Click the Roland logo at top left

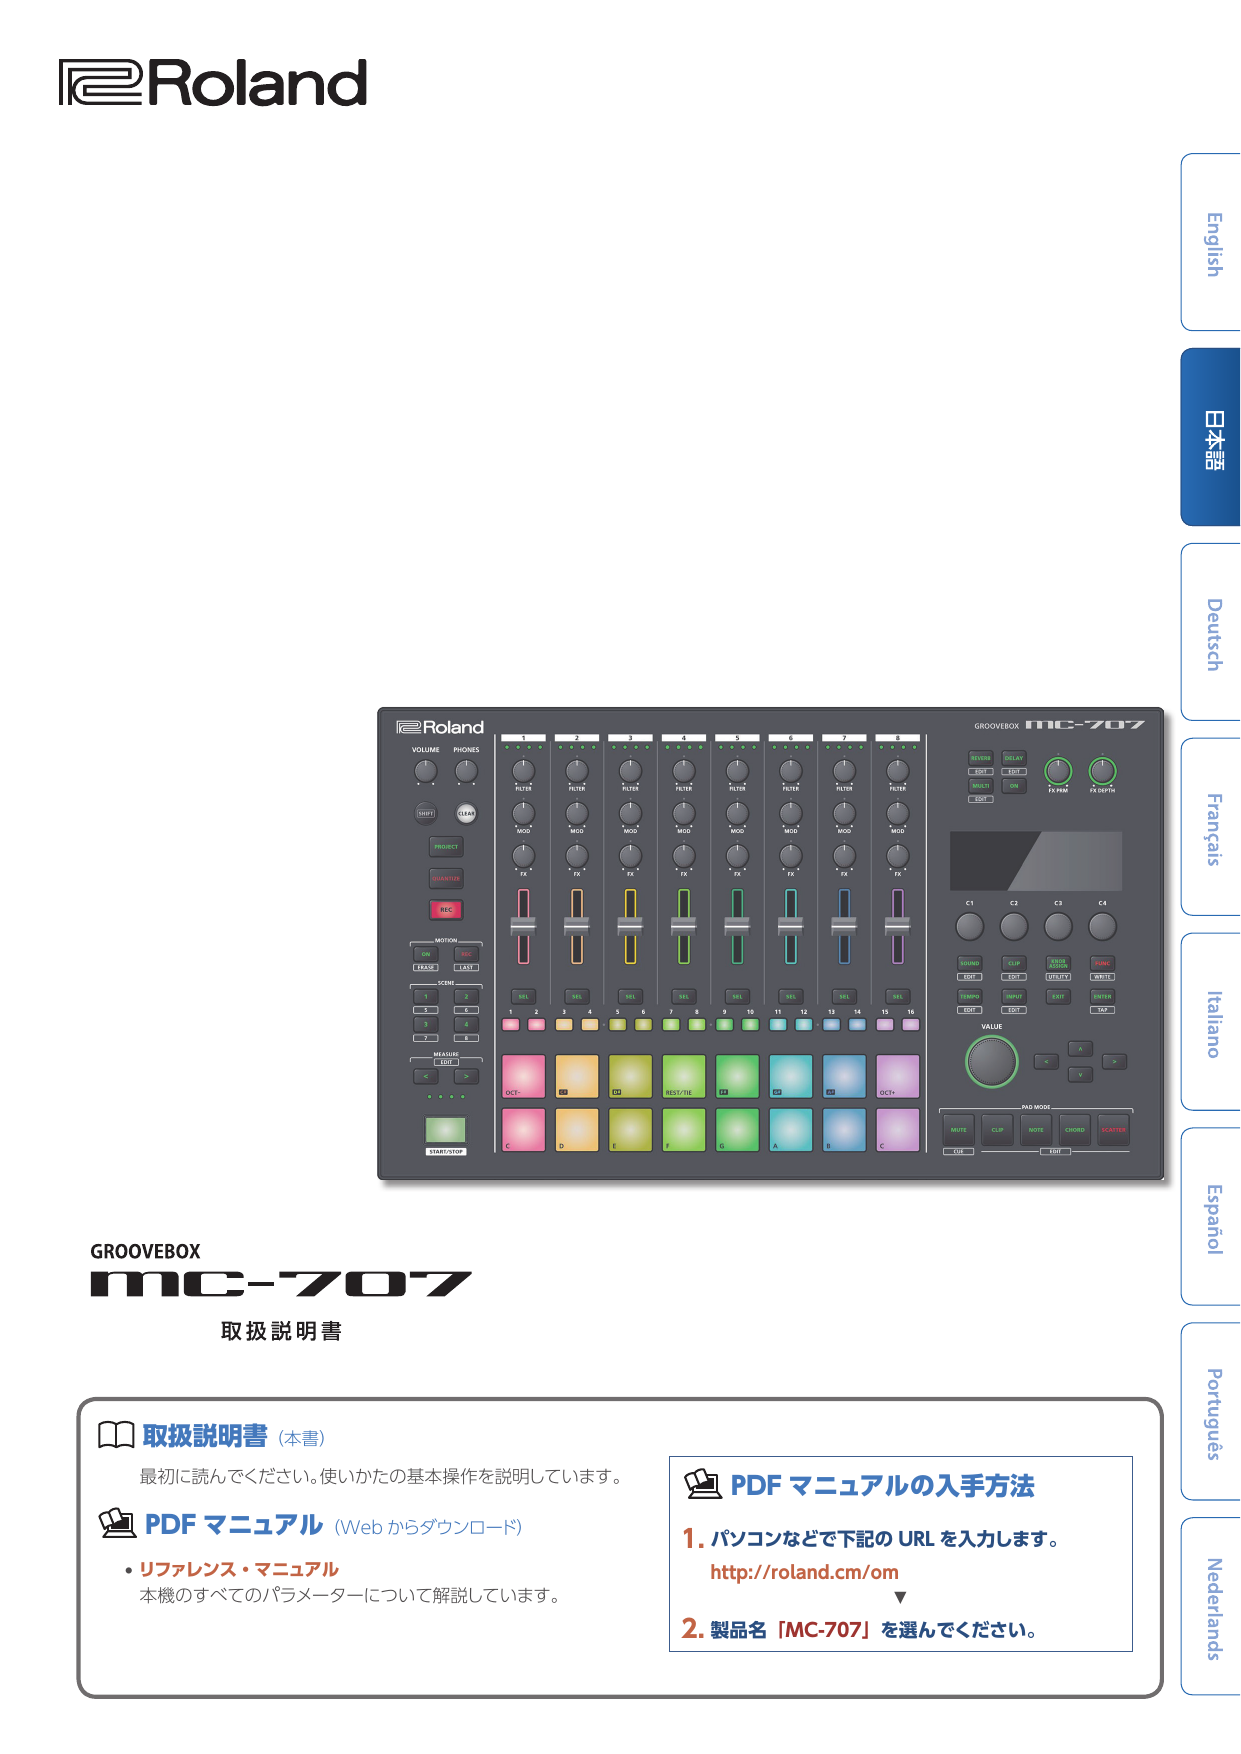click(213, 83)
